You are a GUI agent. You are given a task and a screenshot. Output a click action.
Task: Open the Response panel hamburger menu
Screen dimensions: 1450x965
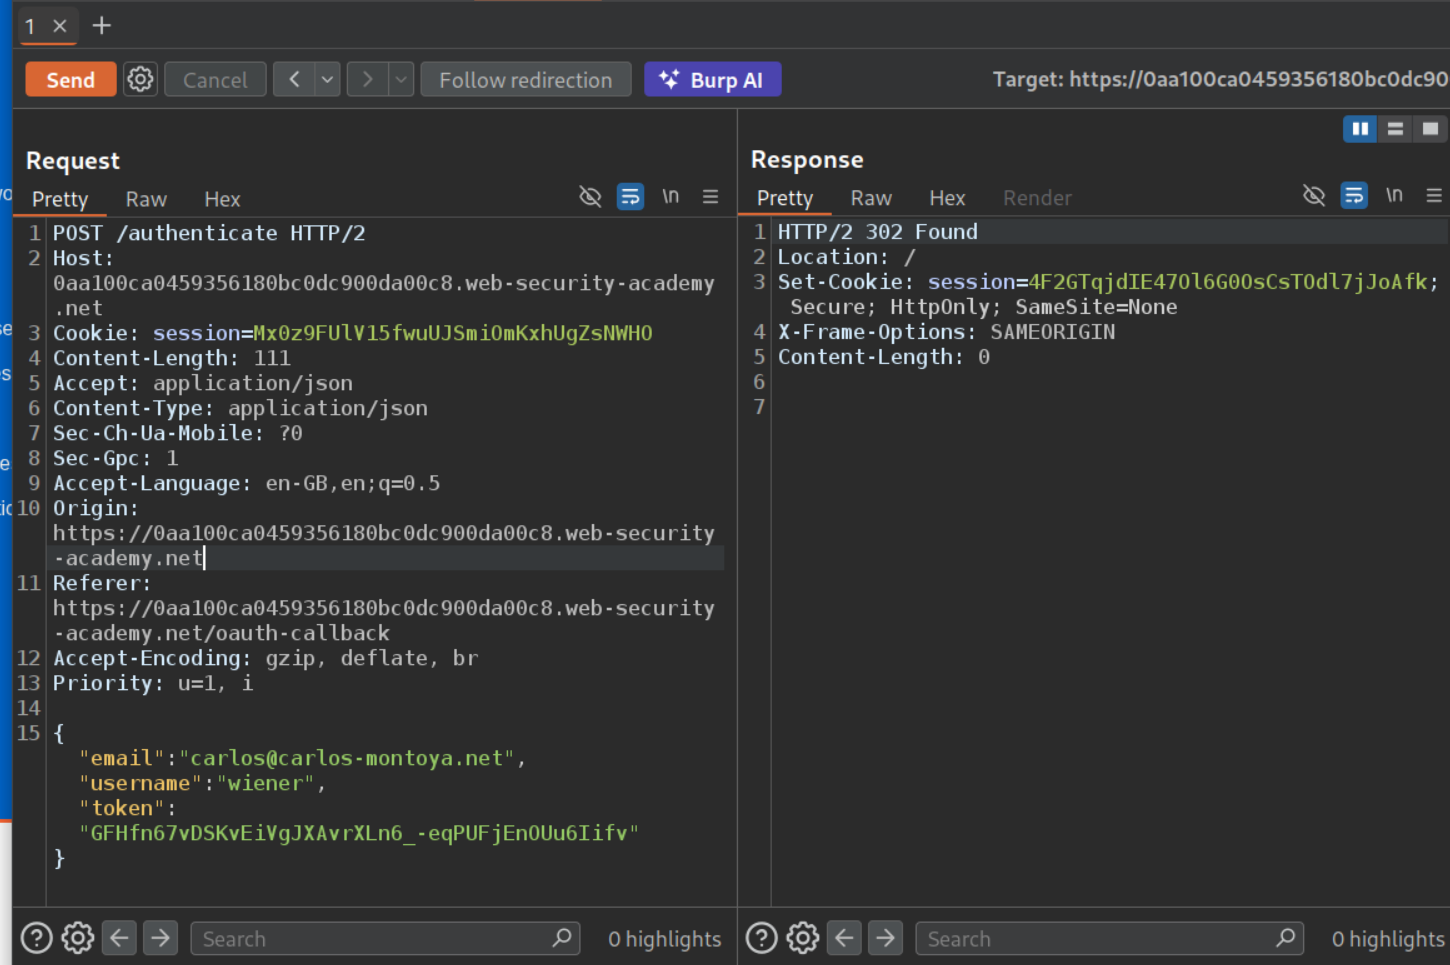click(1433, 196)
